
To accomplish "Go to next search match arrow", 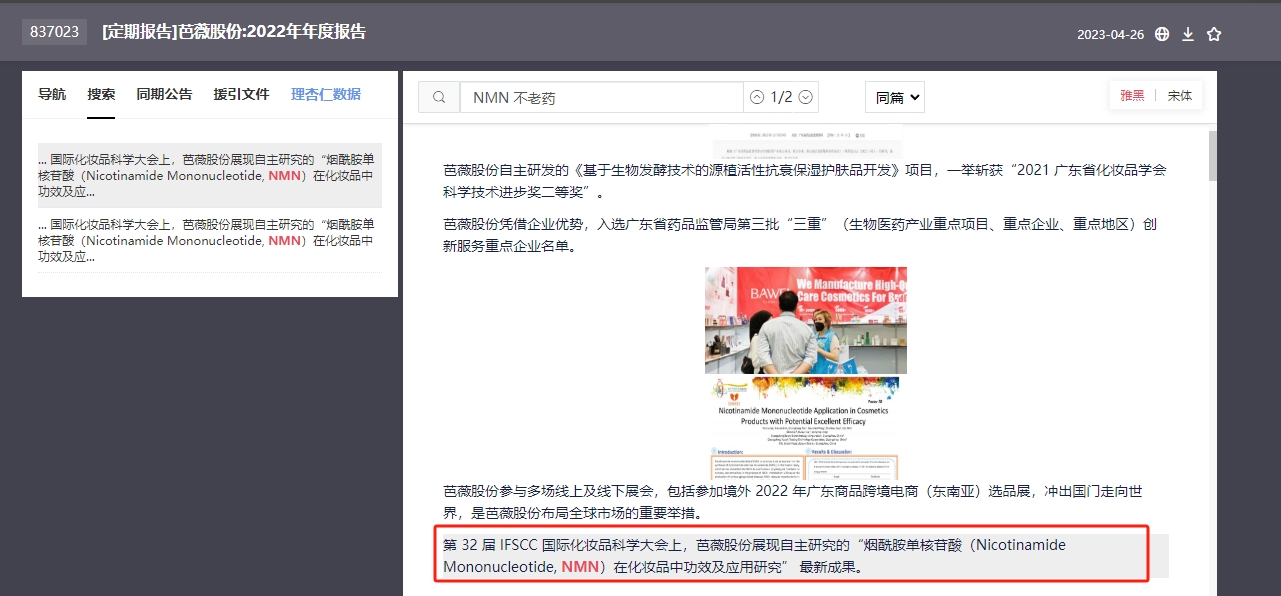I will 806,97.
